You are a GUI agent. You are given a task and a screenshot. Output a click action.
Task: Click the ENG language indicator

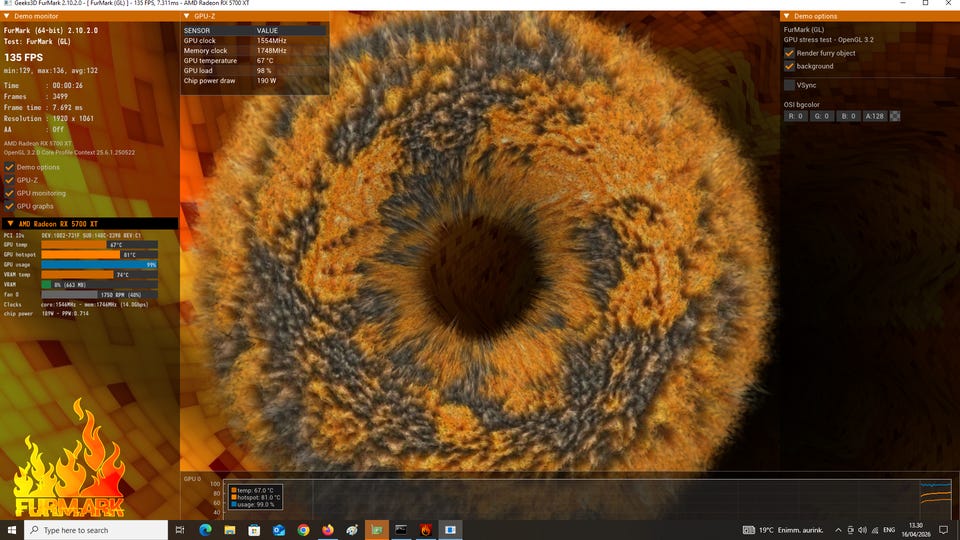tap(889, 530)
